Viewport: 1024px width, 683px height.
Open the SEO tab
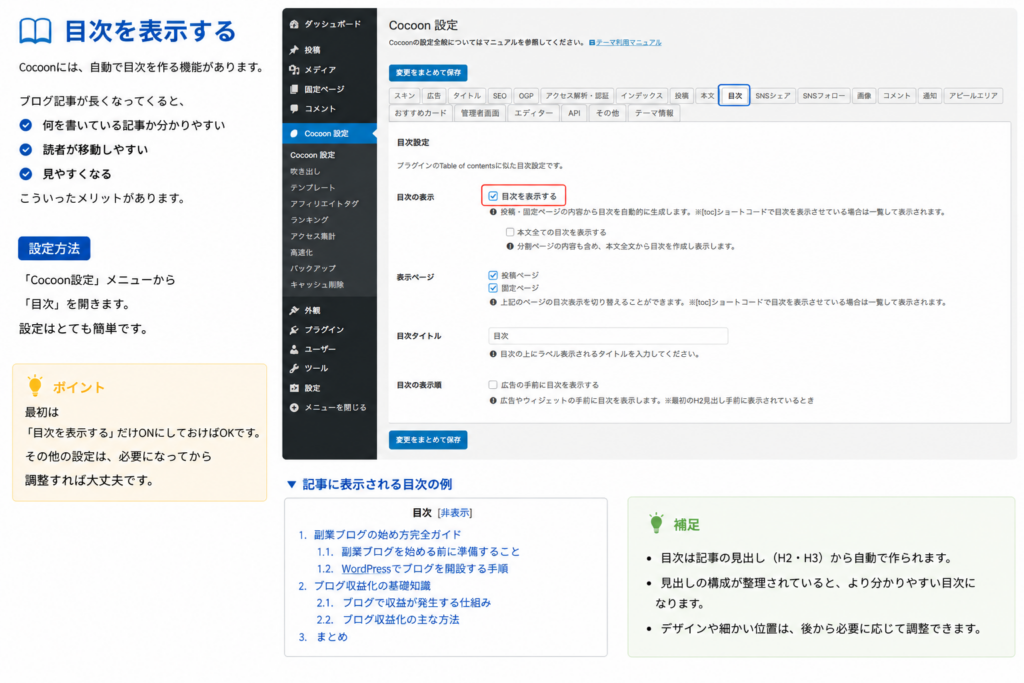click(x=500, y=95)
